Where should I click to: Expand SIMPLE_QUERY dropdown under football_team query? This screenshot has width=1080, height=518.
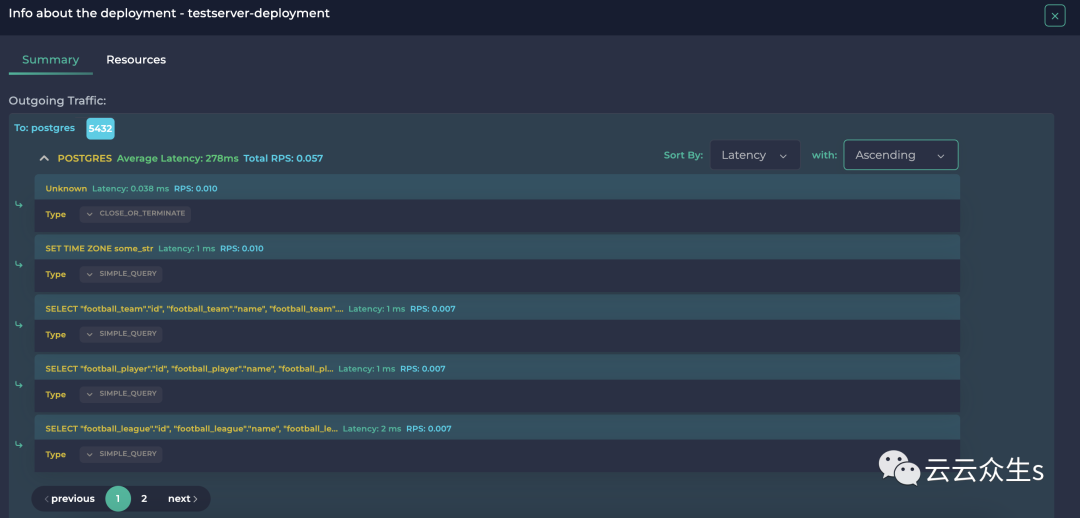click(121, 334)
